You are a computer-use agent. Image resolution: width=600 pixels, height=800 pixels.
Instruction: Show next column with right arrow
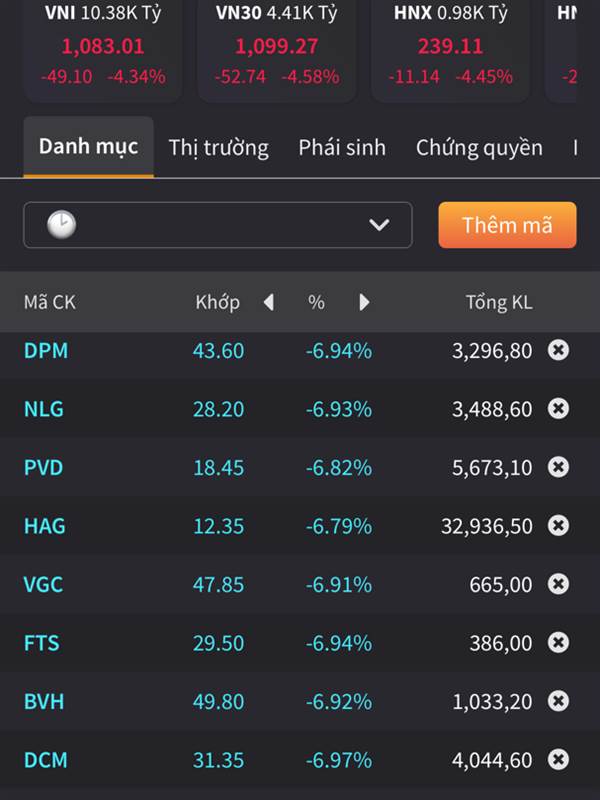[364, 303]
